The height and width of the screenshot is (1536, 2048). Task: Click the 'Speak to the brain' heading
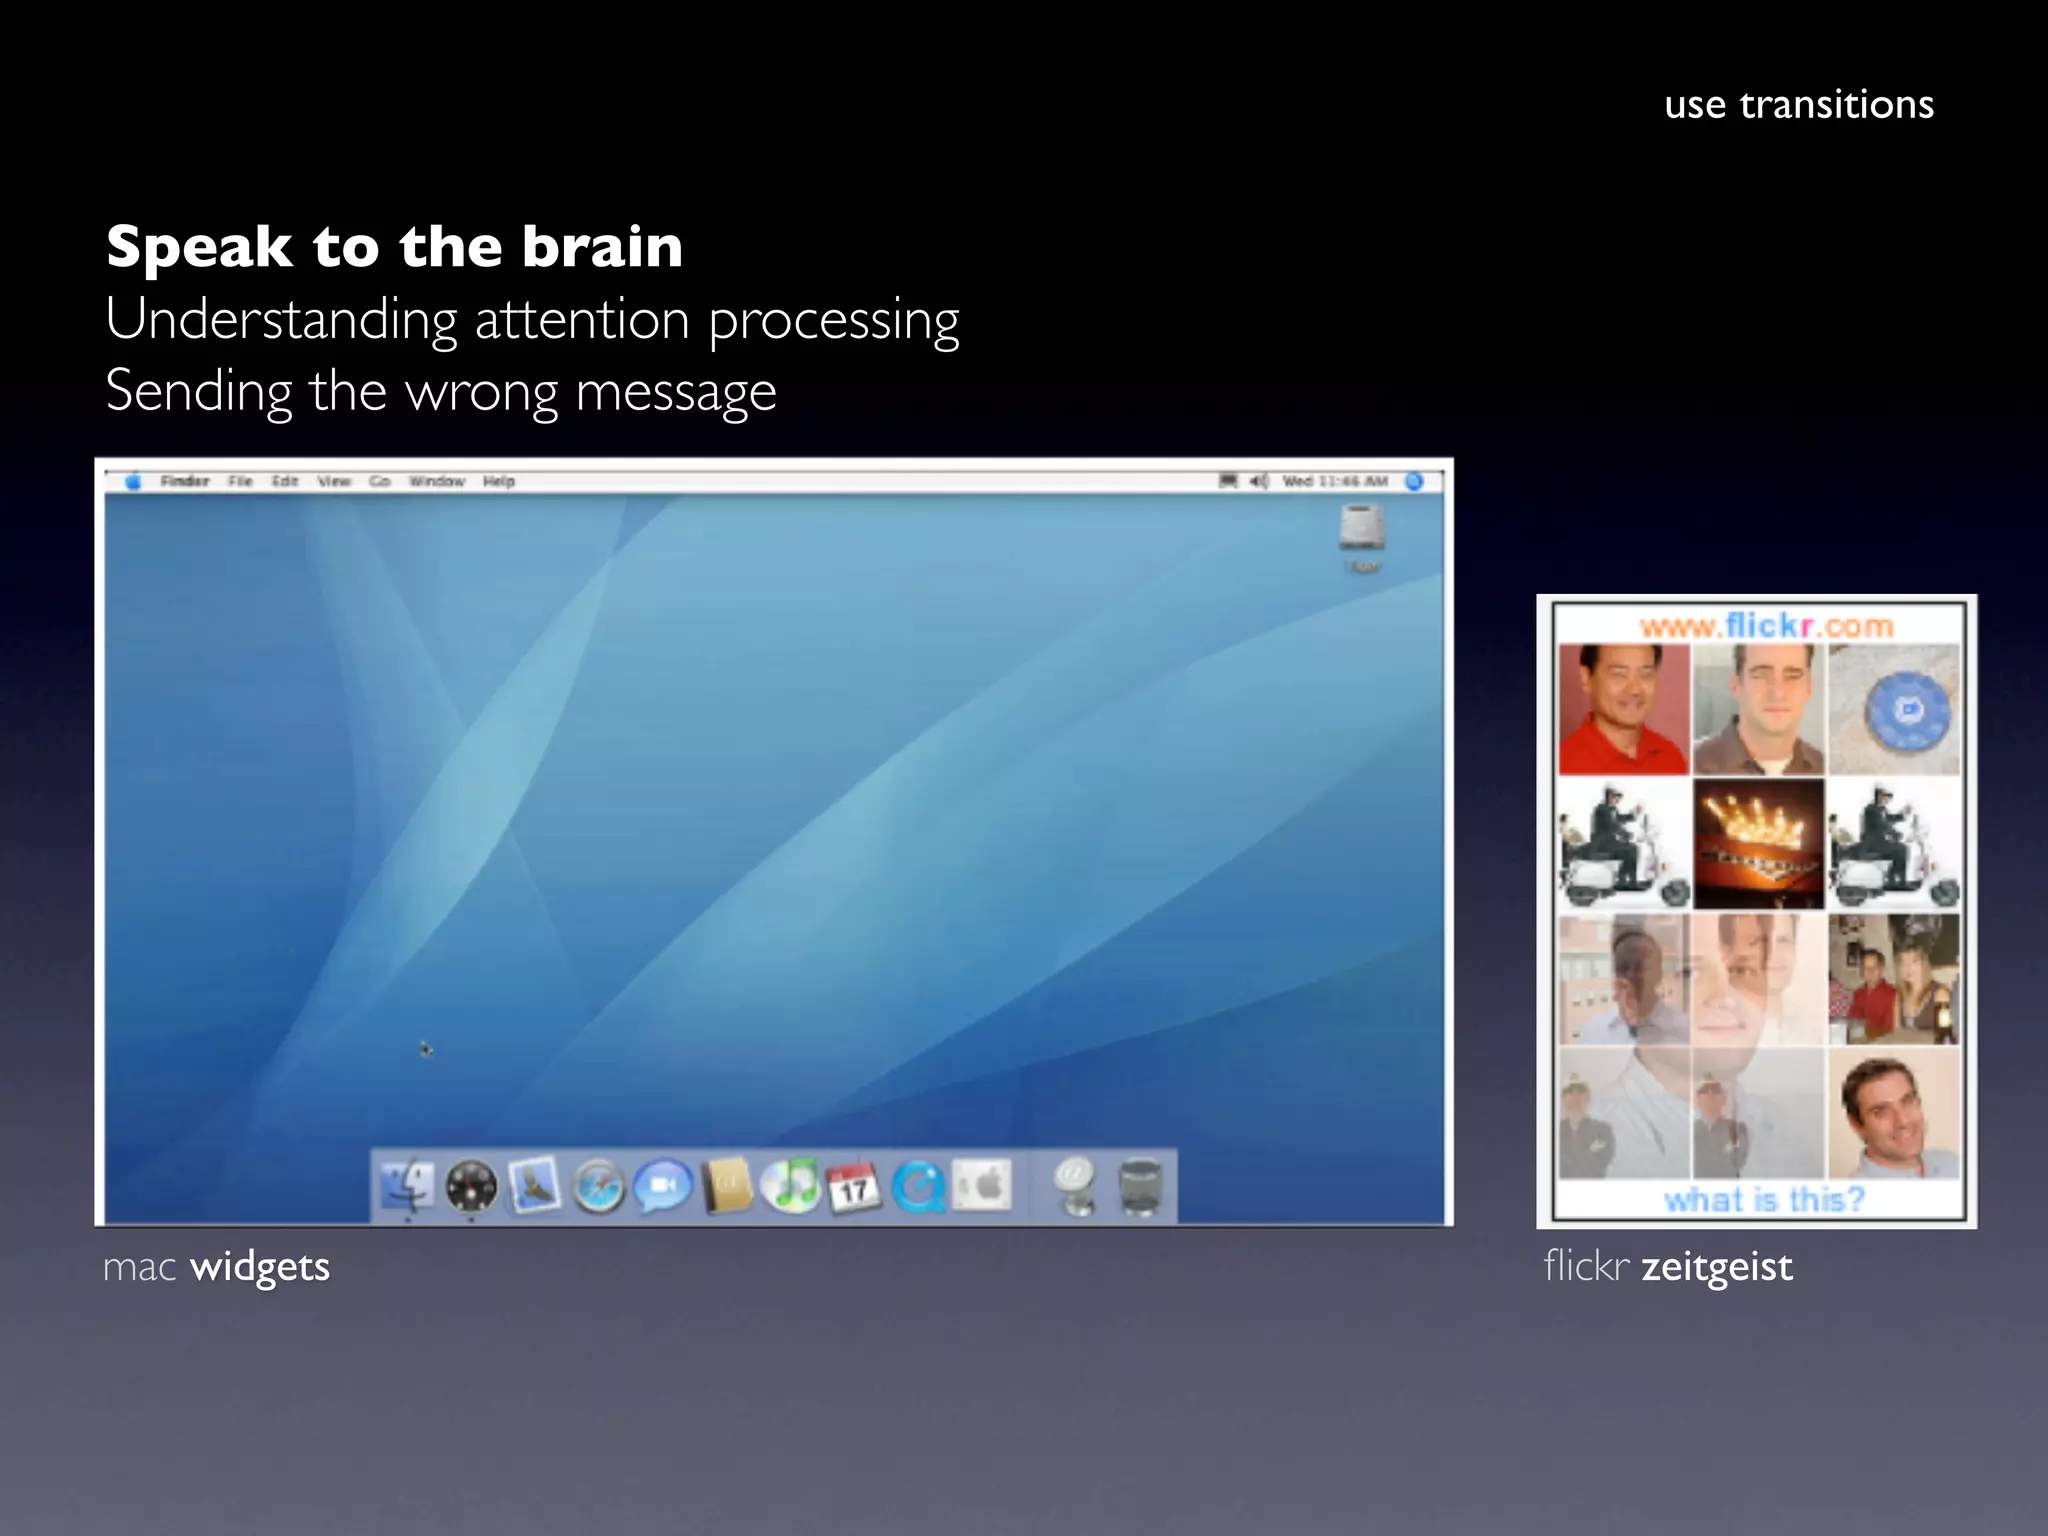point(395,246)
